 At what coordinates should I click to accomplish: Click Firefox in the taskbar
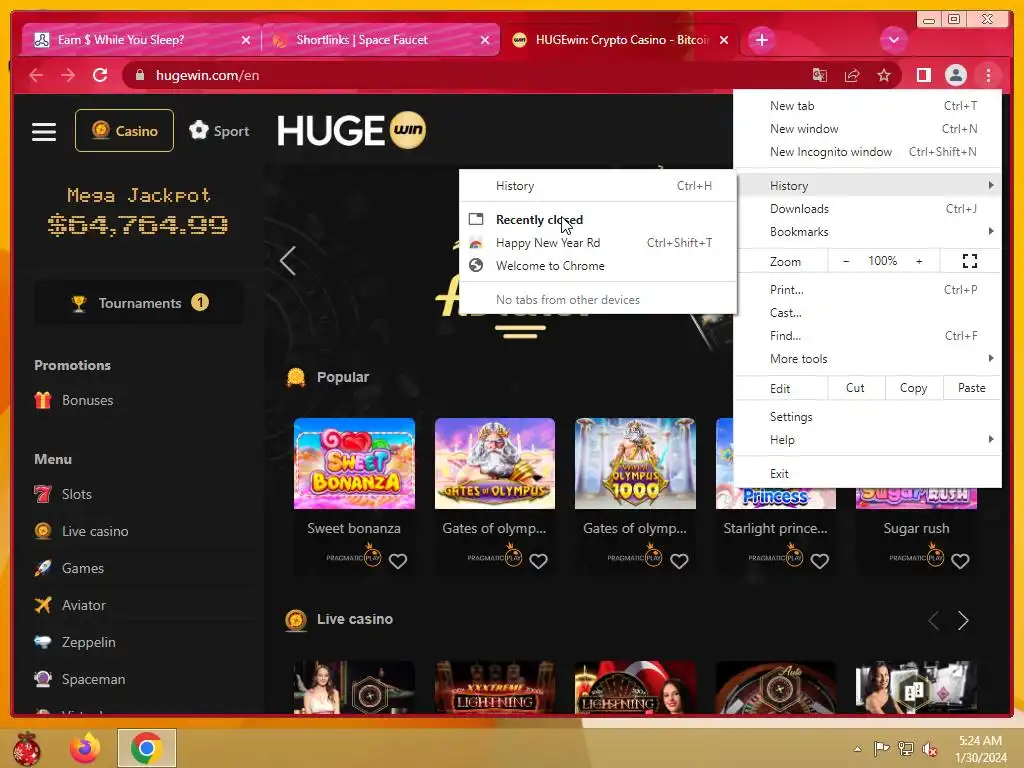85,748
